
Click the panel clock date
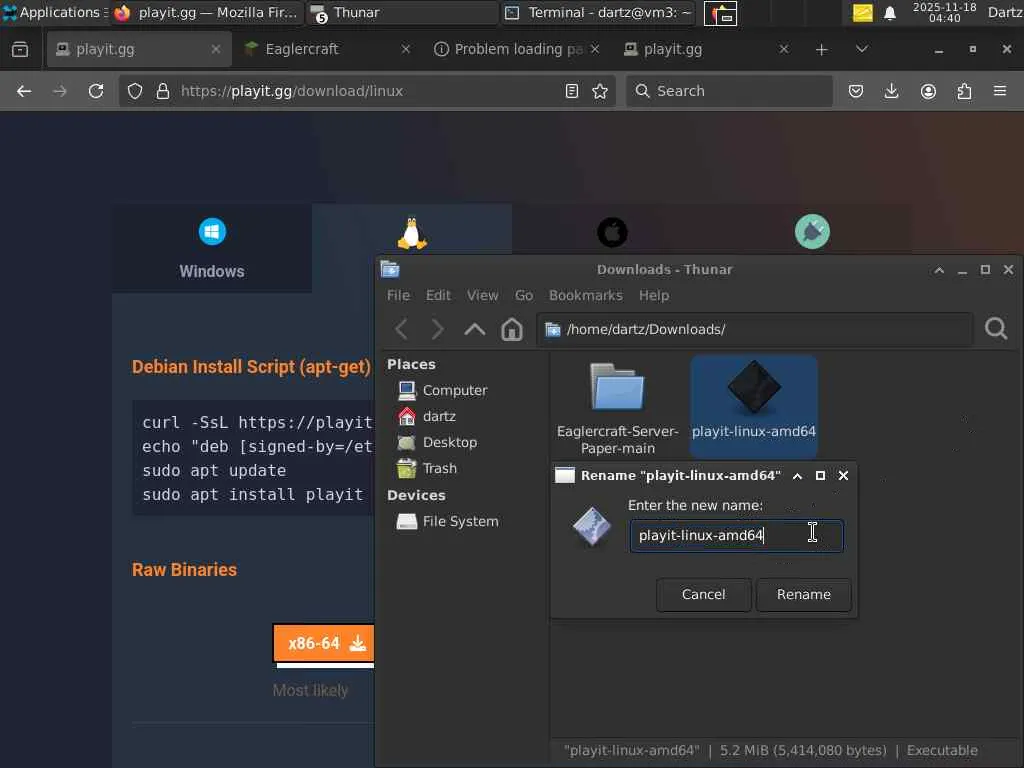(944, 12)
